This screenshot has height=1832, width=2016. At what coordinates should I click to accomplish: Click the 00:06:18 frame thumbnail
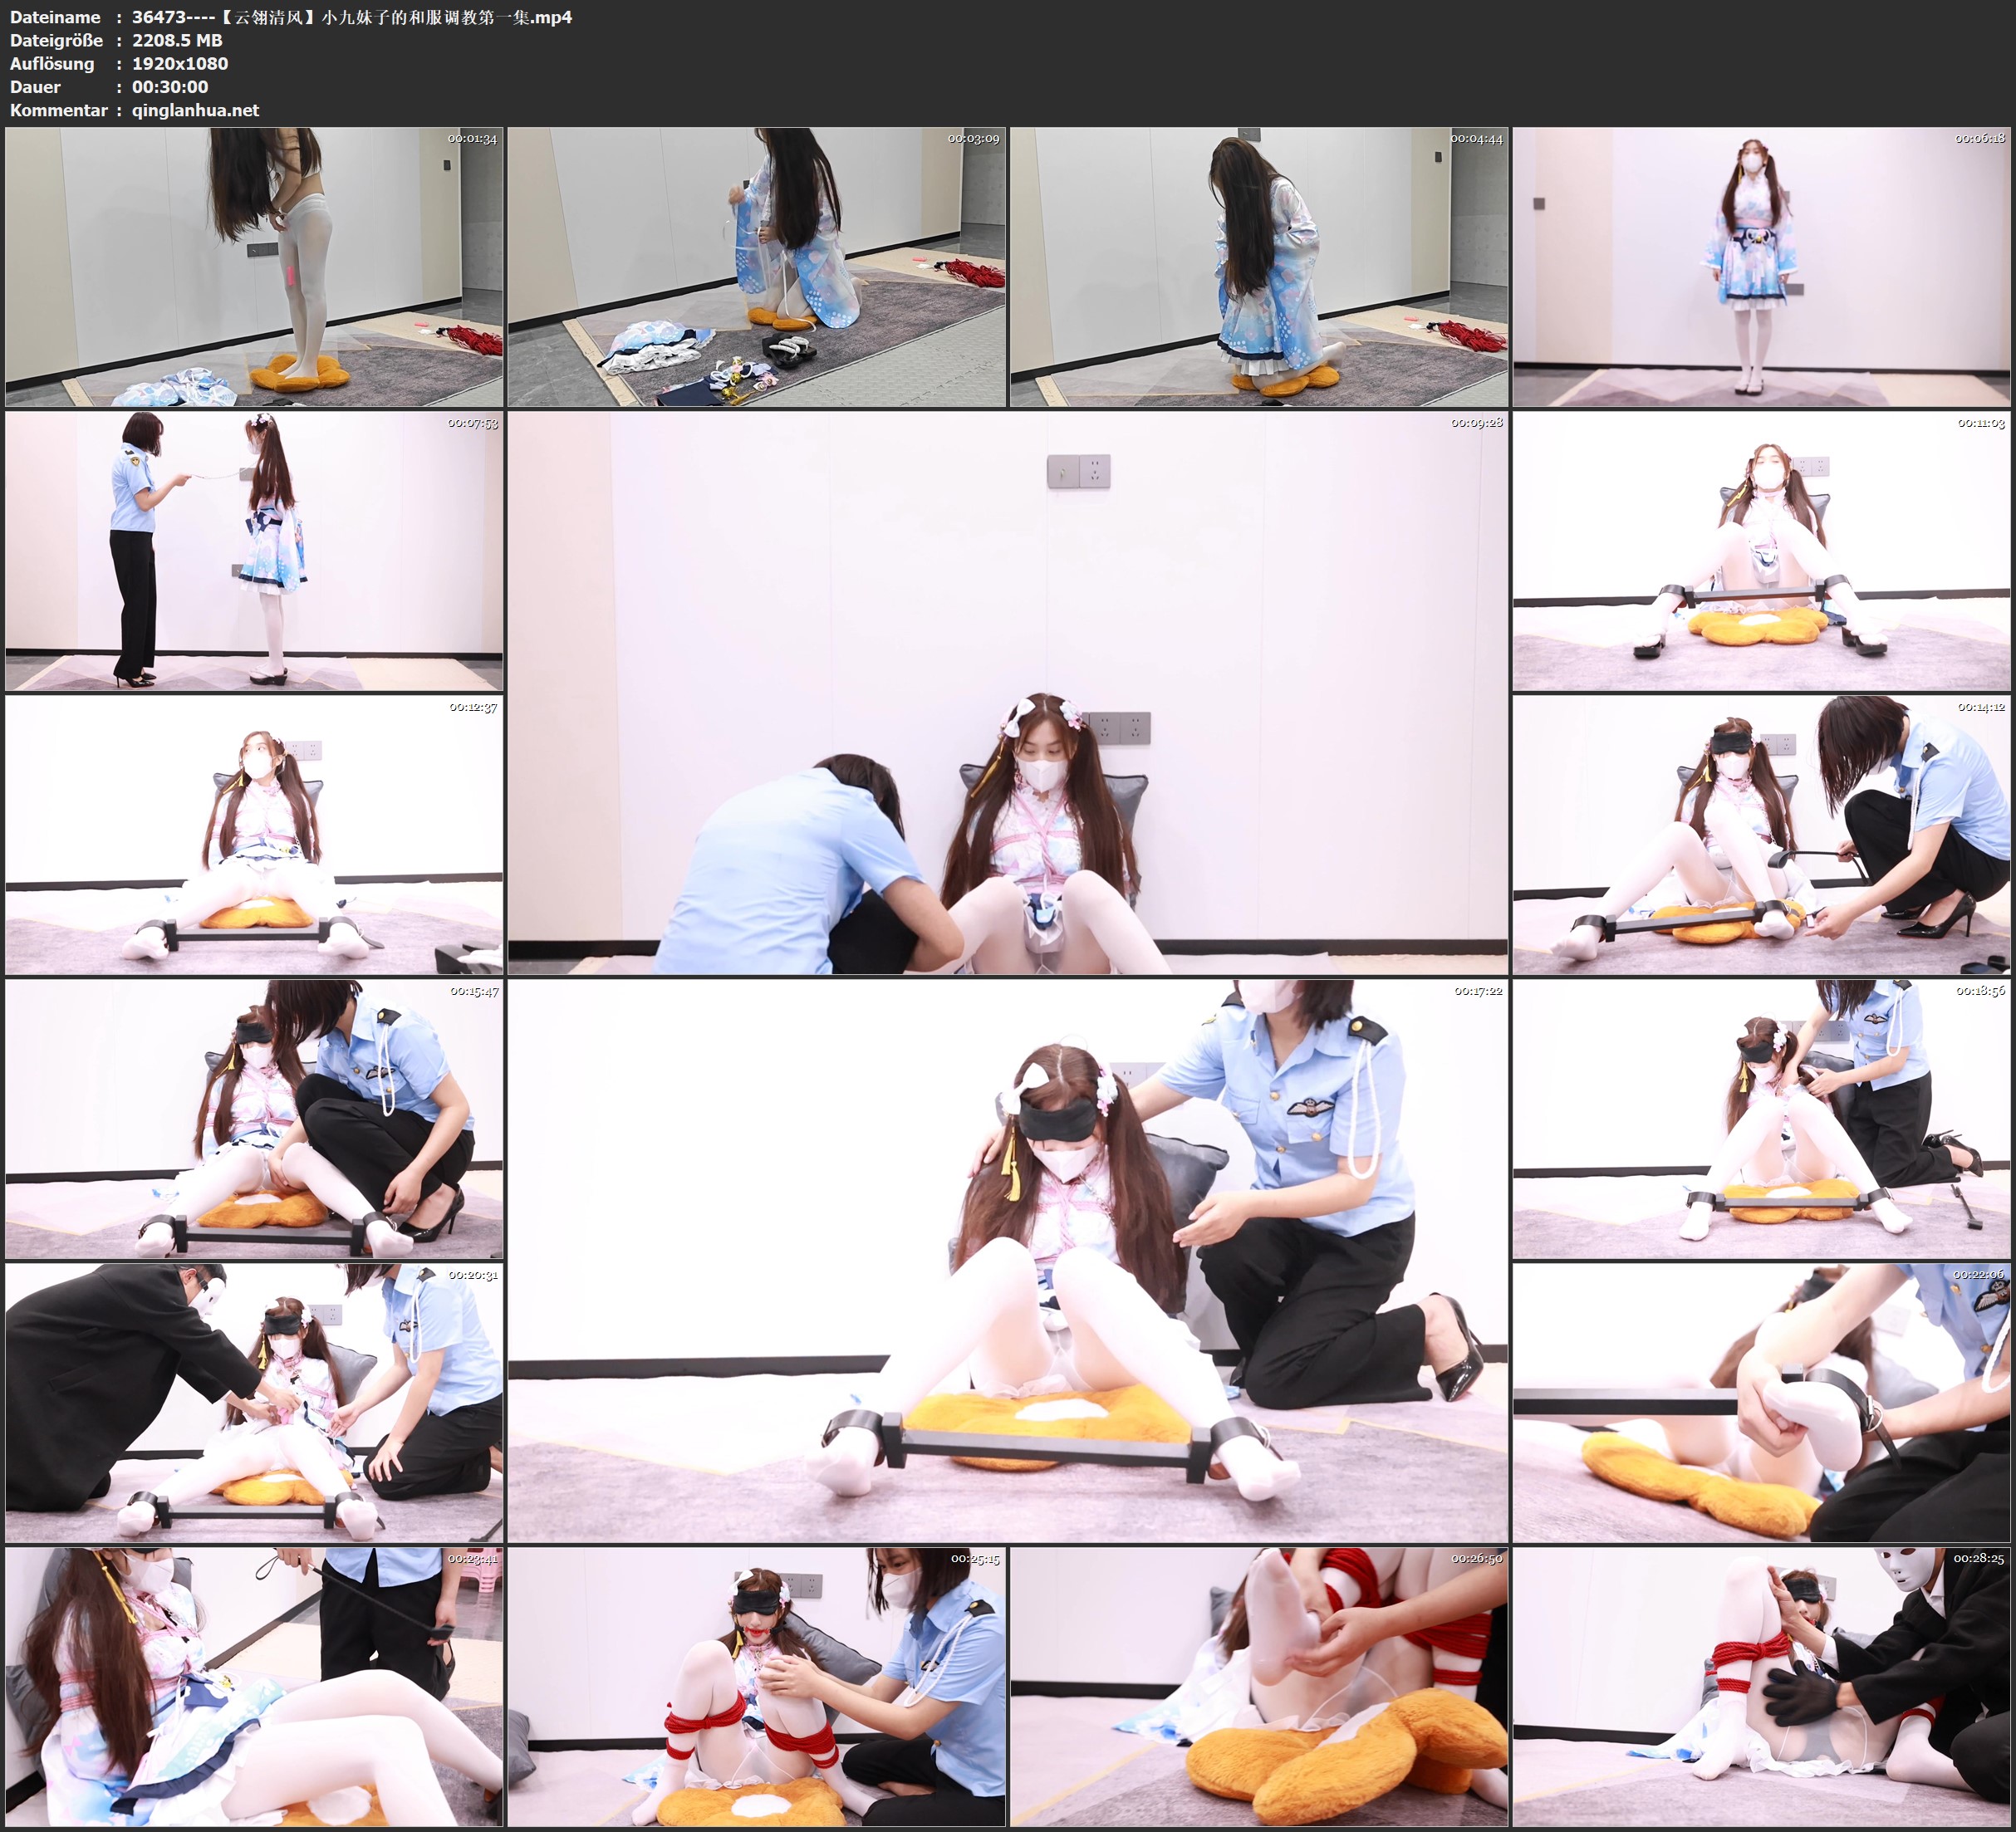pyautogui.click(x=1762, y=267)
